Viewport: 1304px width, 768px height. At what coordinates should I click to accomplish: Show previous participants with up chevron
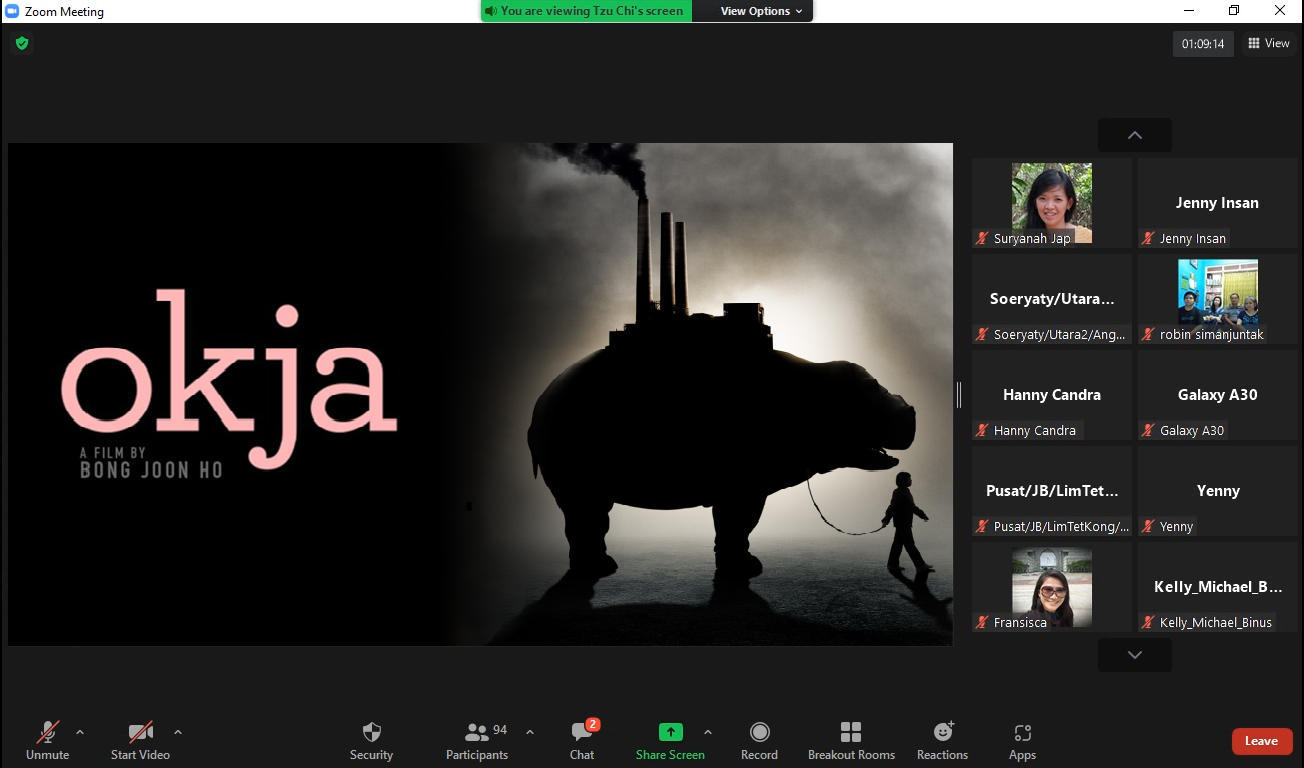(1135, 135)
